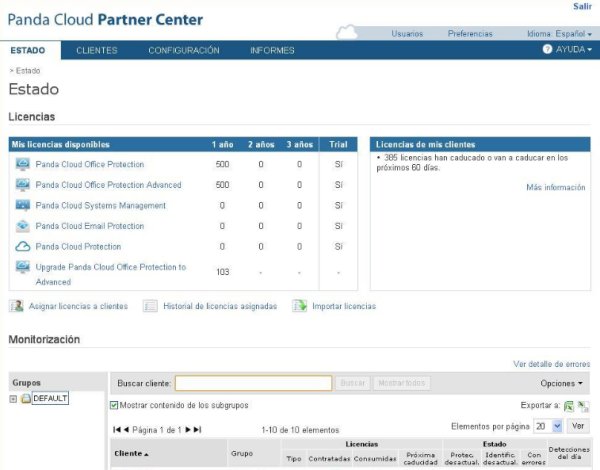
Task: Click the Próxima caducidad column header
Action: coord(421,459)
